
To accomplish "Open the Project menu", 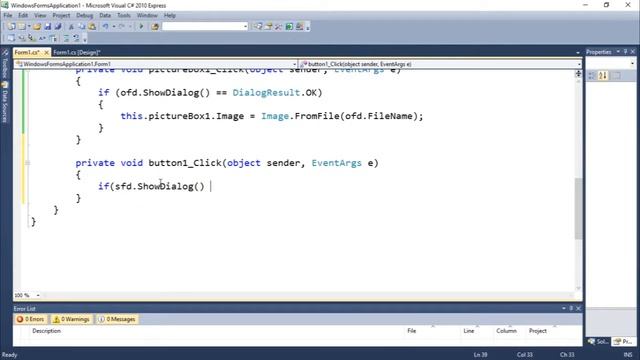I will pos(61,16).
